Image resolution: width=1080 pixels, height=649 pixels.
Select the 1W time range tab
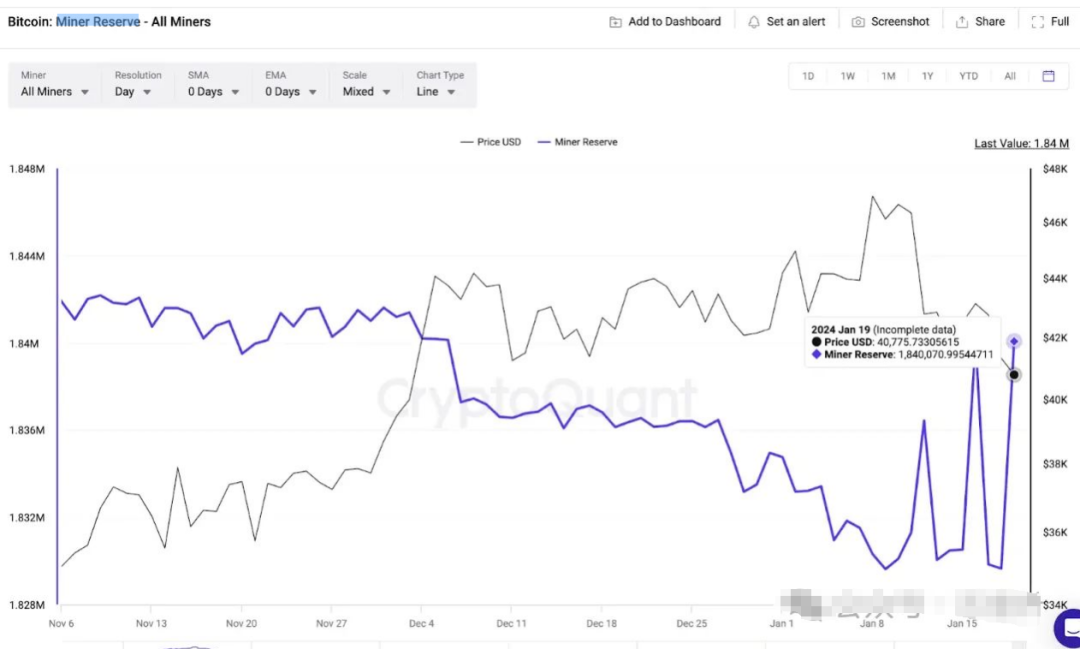[848, 76]
